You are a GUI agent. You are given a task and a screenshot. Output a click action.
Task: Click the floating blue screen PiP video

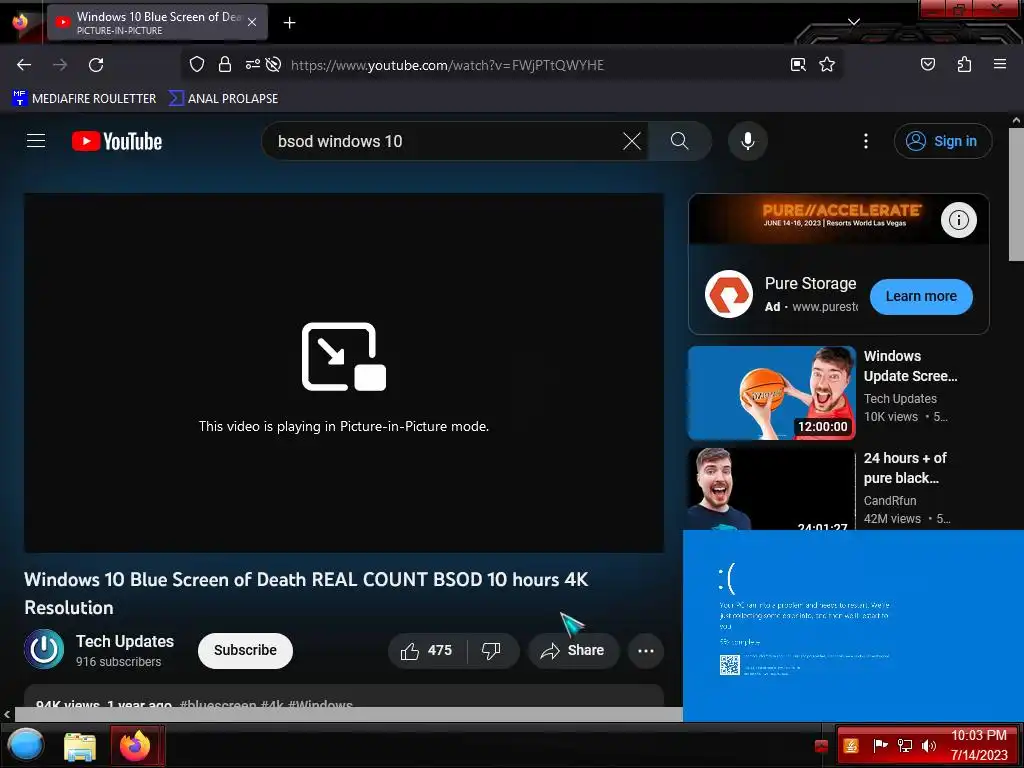tap(853, 626)
